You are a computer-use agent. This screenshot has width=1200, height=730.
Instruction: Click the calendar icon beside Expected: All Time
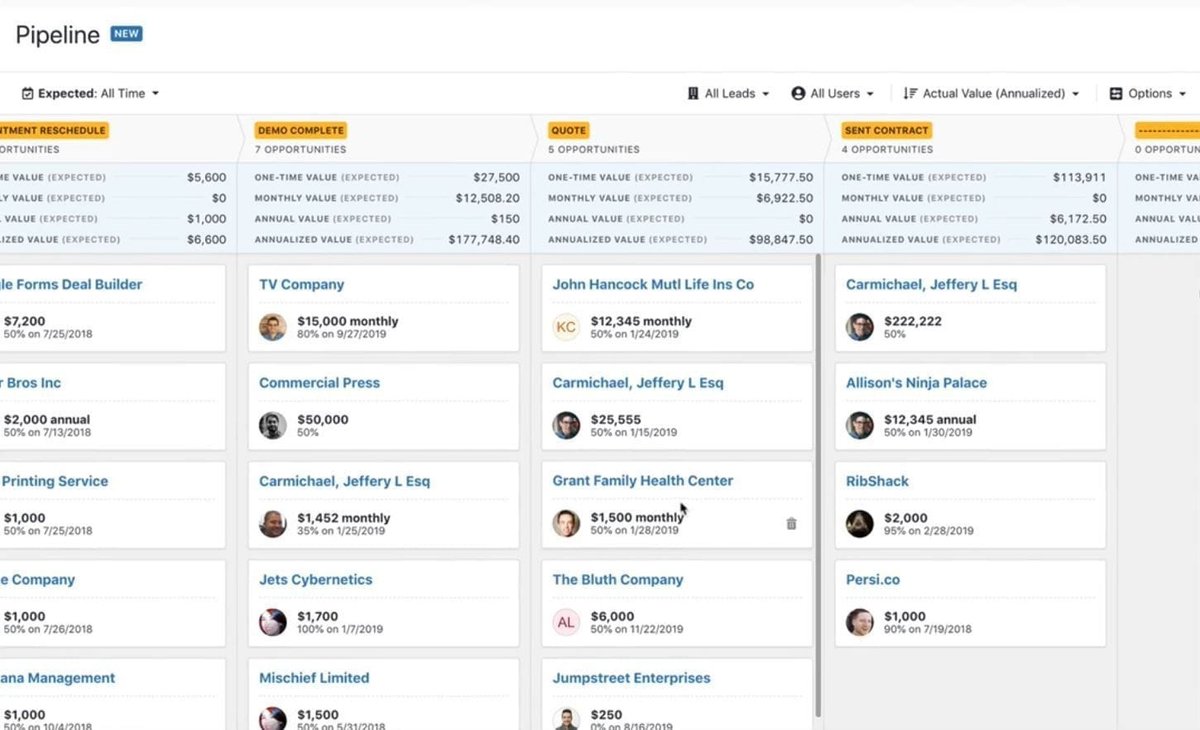tap(27, 93)
